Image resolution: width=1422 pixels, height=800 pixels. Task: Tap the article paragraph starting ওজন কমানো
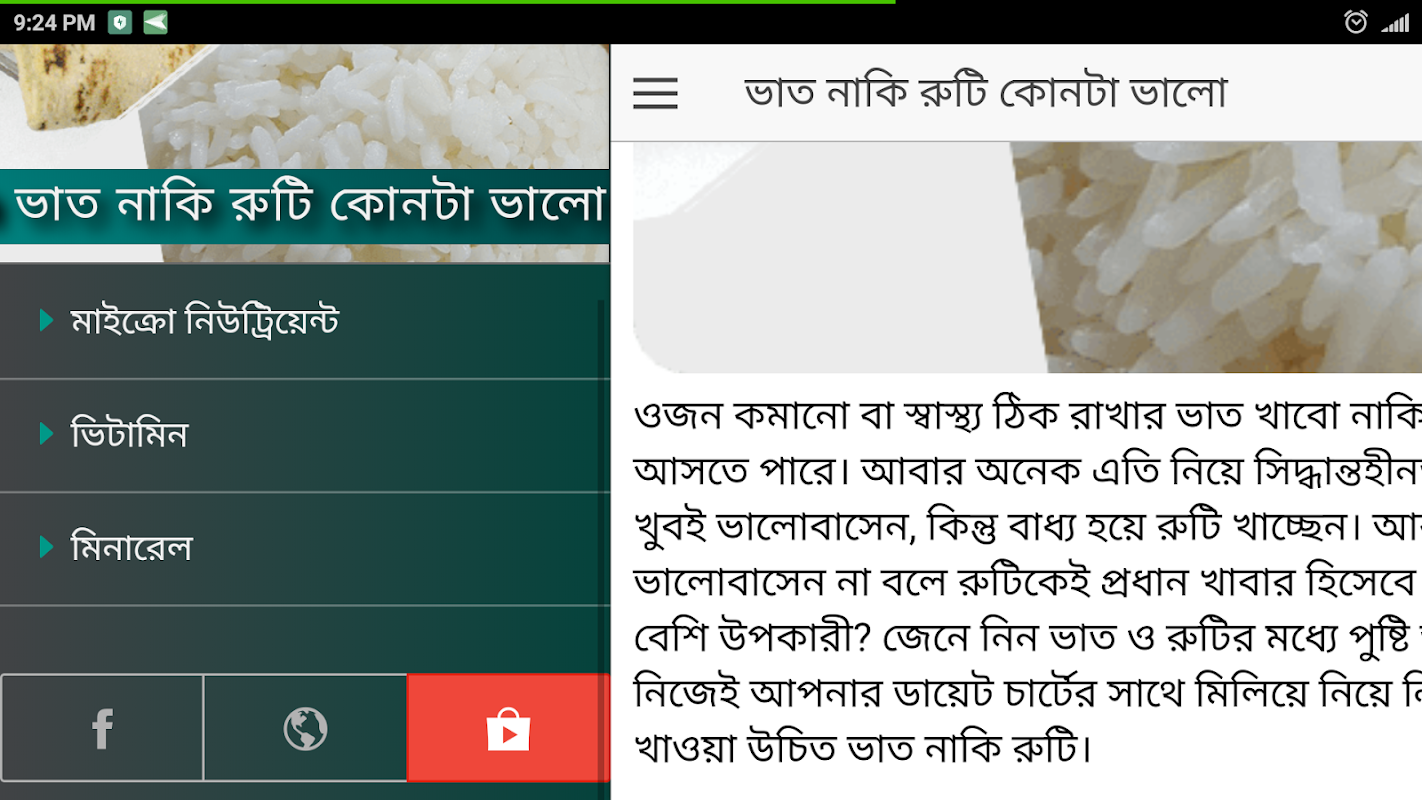click(1027, 580)
